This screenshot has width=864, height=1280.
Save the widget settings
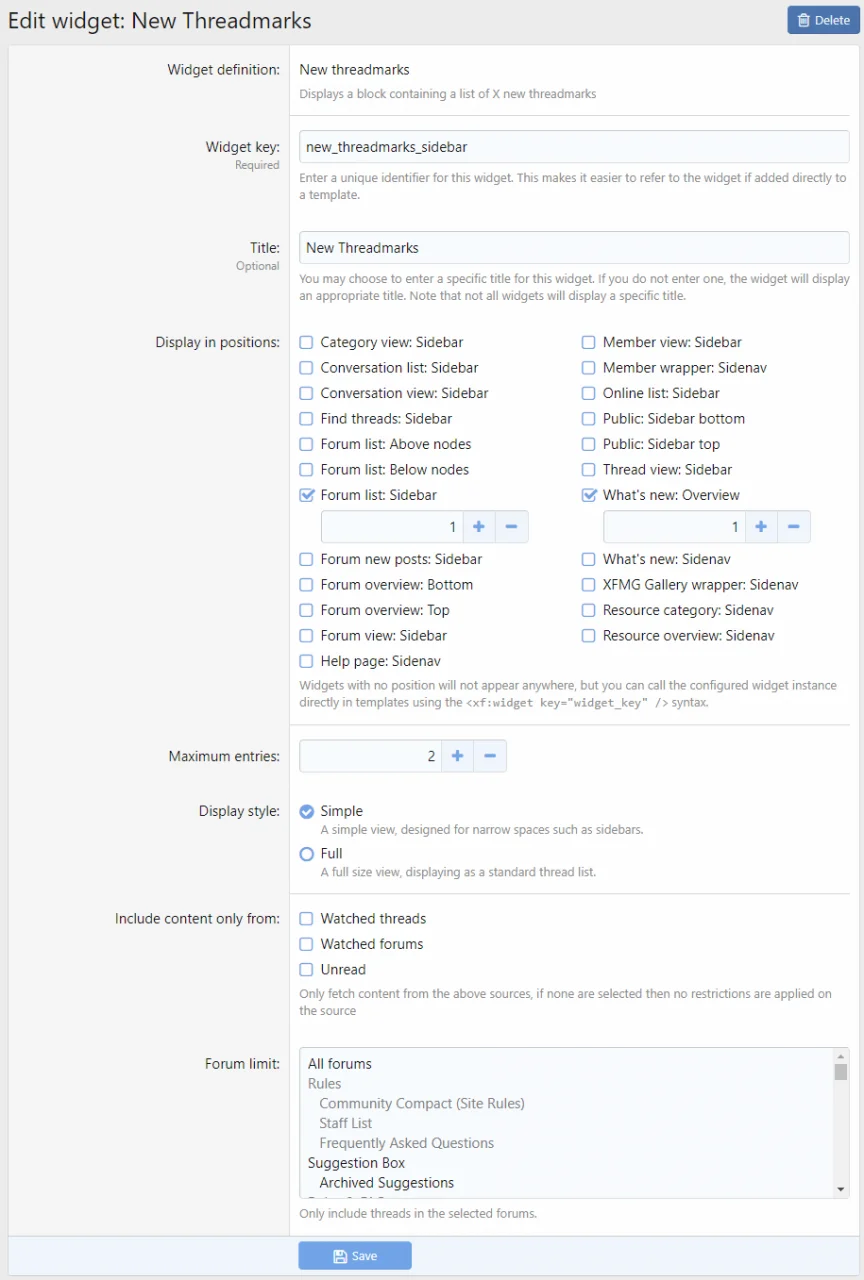[355, 1256]
